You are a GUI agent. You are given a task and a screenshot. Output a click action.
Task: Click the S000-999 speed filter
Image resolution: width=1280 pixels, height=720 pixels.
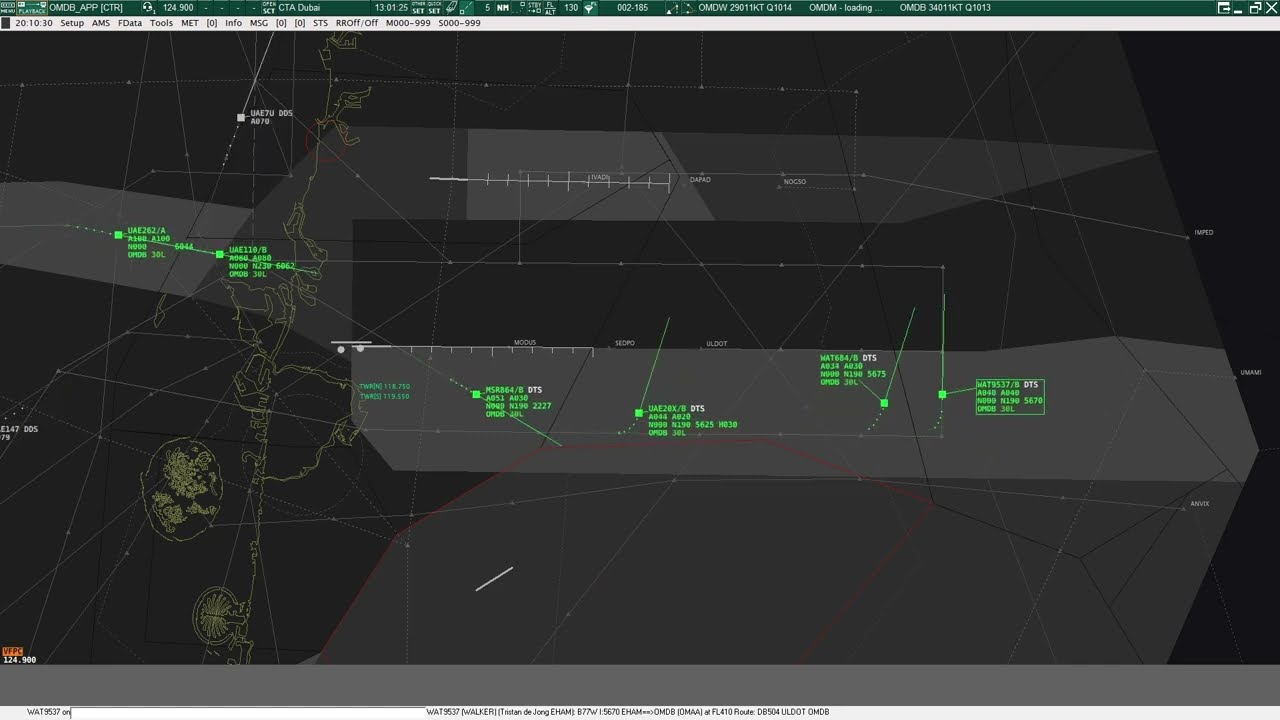(x=459, y=22)
